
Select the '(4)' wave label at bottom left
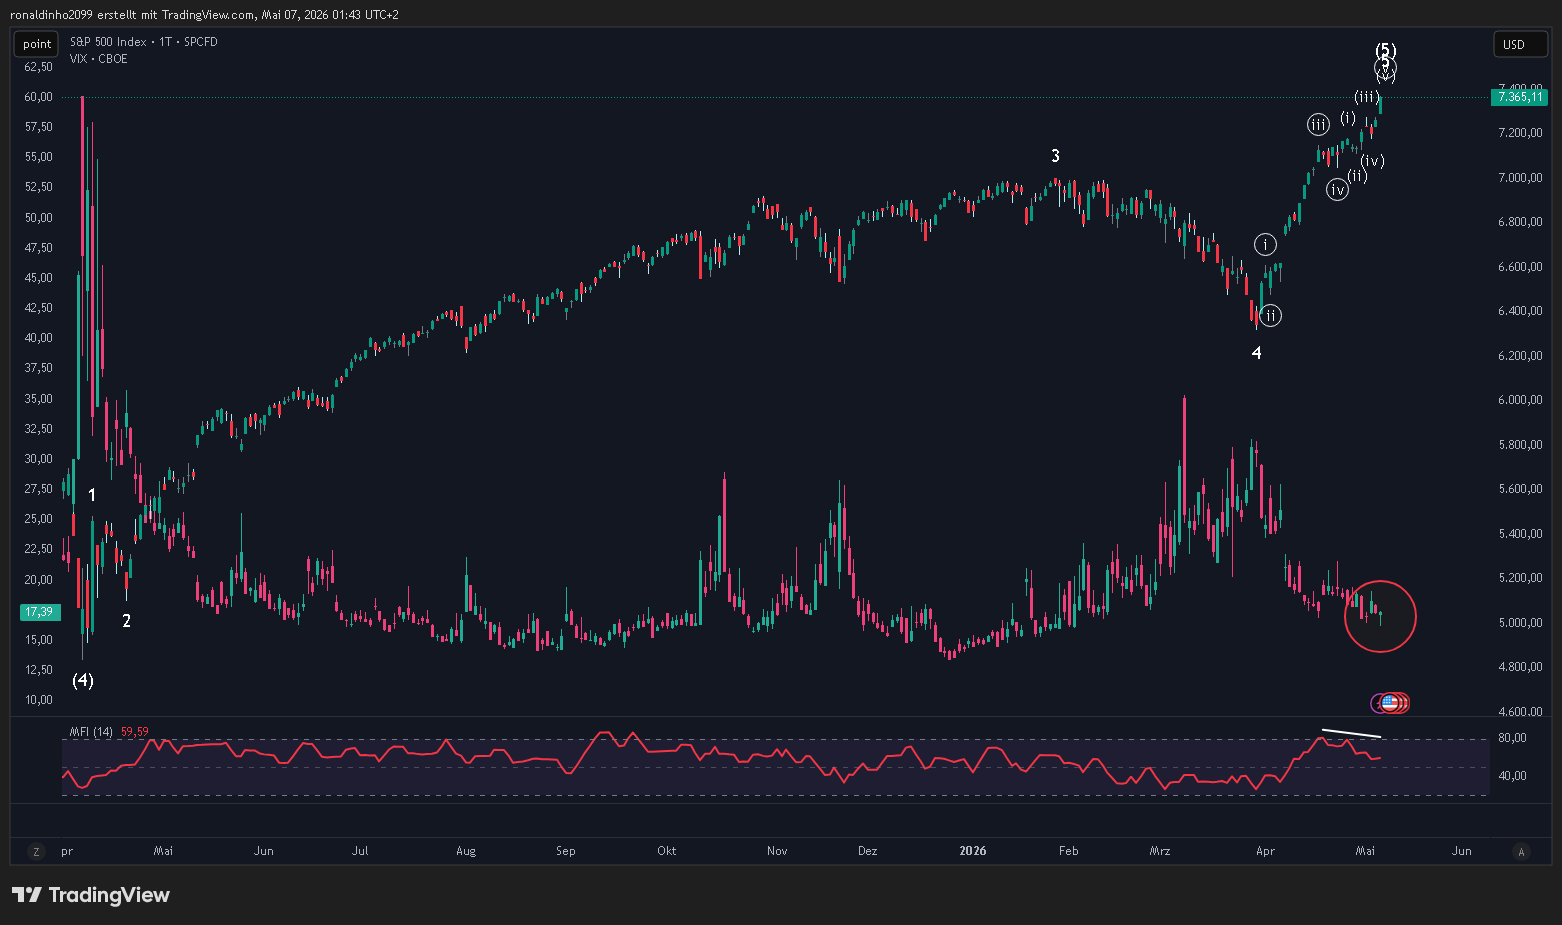pyautogui.click(x=83, y=680)
